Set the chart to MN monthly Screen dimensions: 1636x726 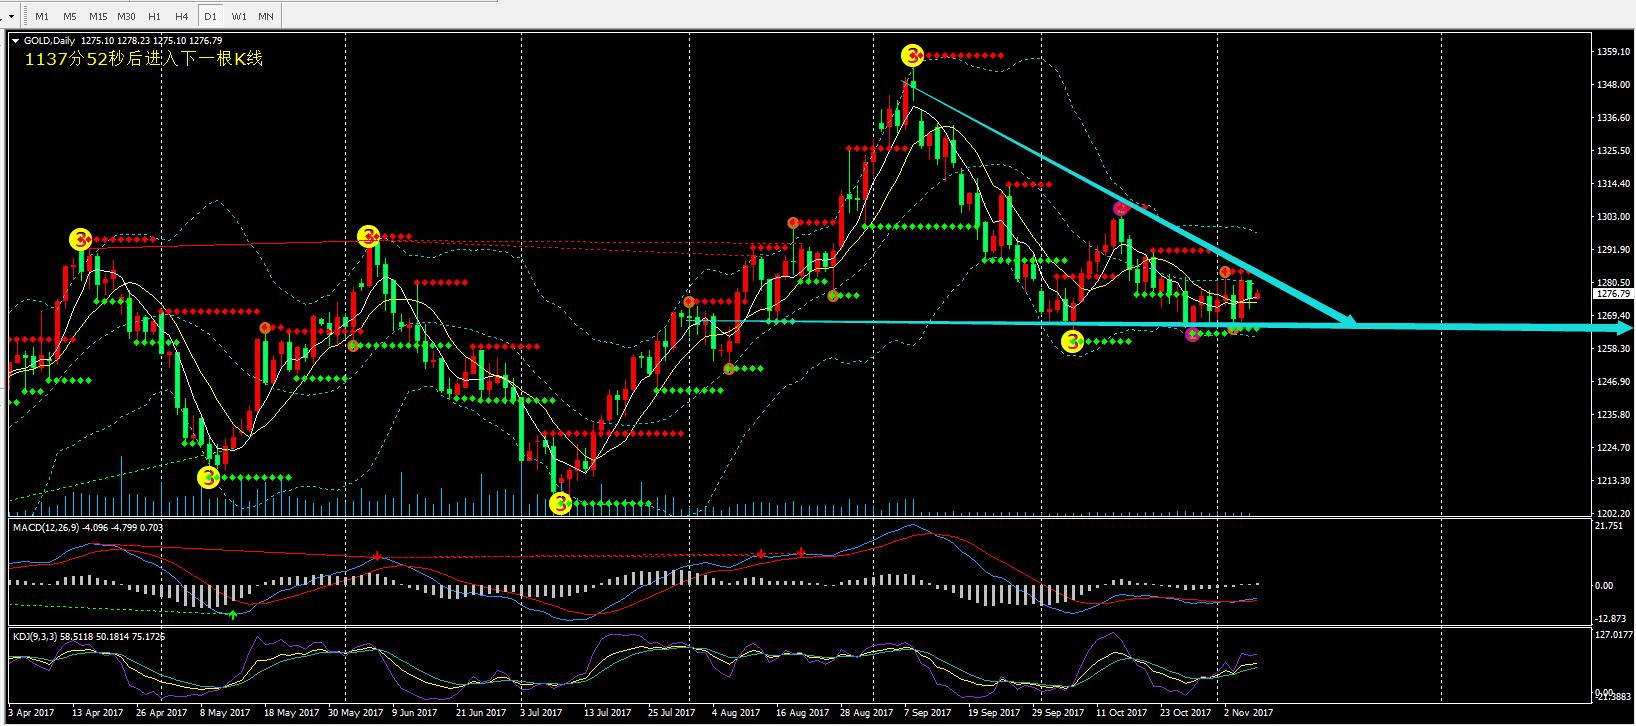[266, 16]
